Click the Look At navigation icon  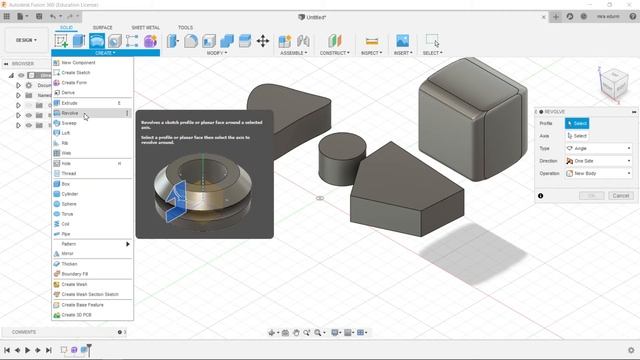pos(285,333)
